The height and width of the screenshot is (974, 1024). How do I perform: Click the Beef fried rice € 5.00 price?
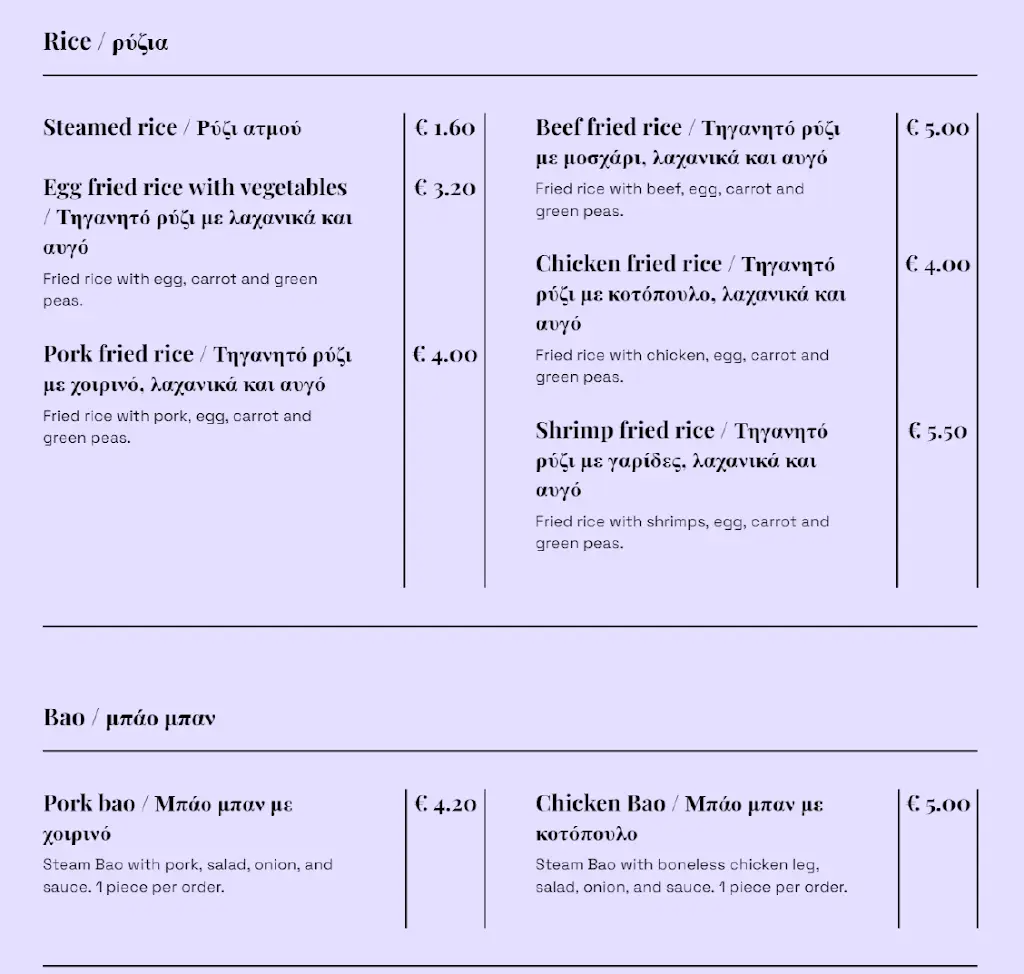(x=937, y=128)
